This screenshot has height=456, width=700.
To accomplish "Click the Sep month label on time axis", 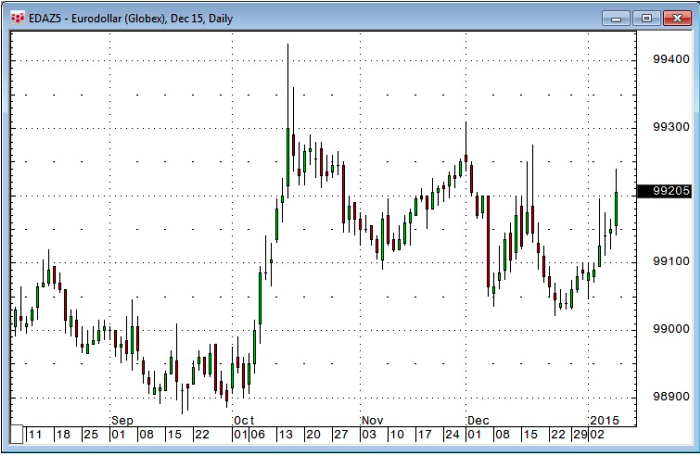I will [x=122, y=420].
